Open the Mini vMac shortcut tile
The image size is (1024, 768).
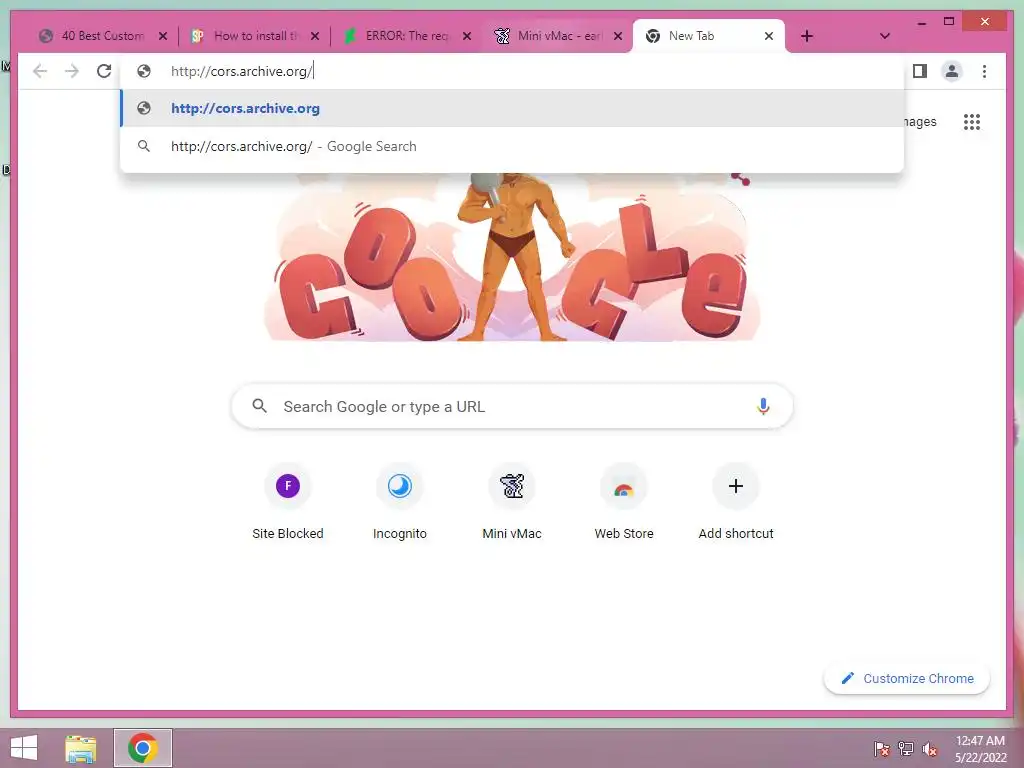click(512, 502)
